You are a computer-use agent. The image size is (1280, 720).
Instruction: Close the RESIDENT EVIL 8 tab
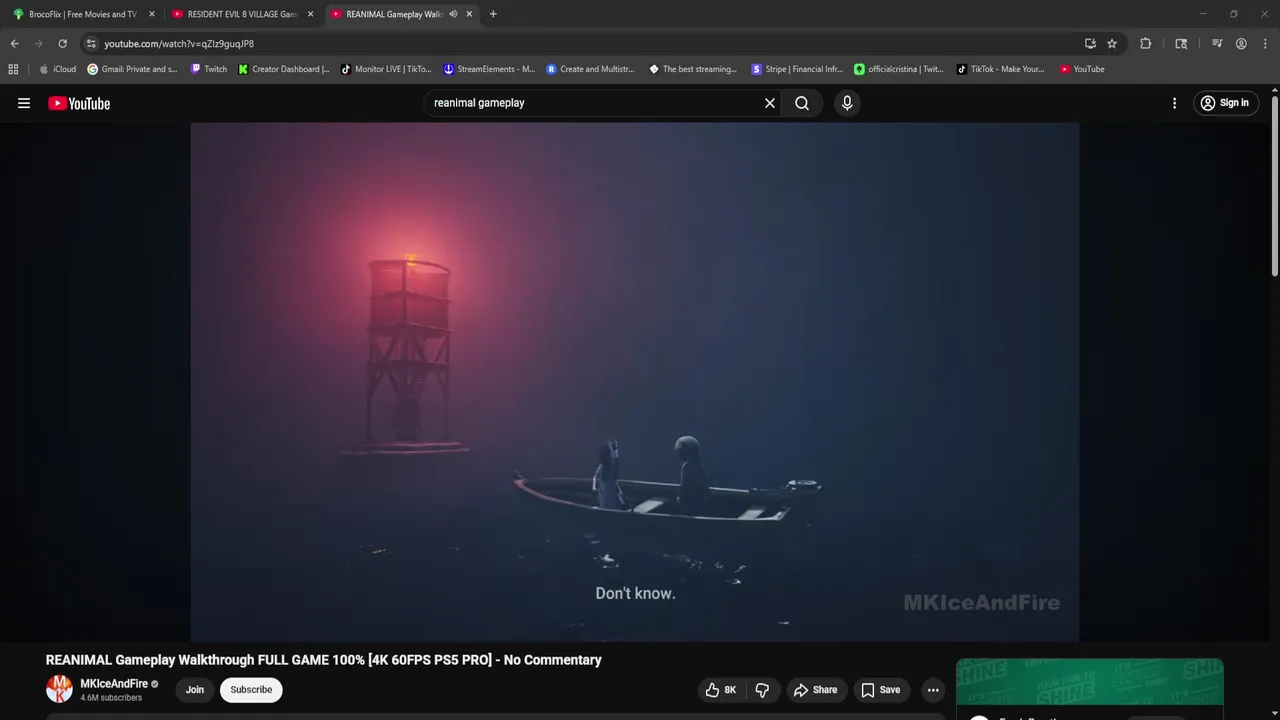310,14
